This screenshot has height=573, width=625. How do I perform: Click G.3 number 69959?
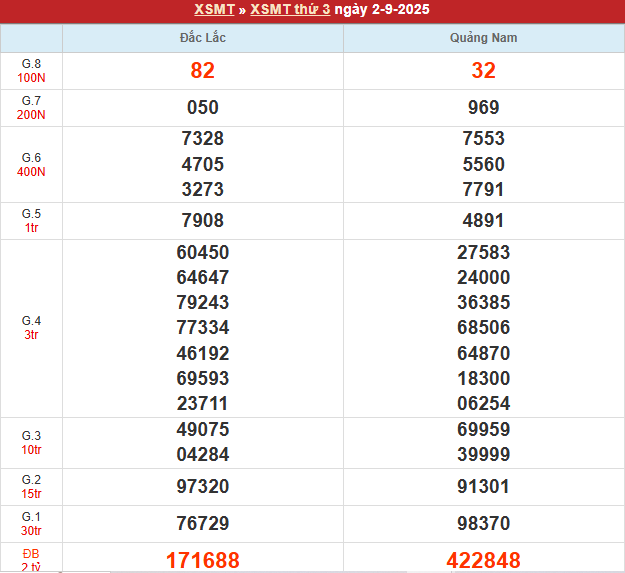pos(483,429)
